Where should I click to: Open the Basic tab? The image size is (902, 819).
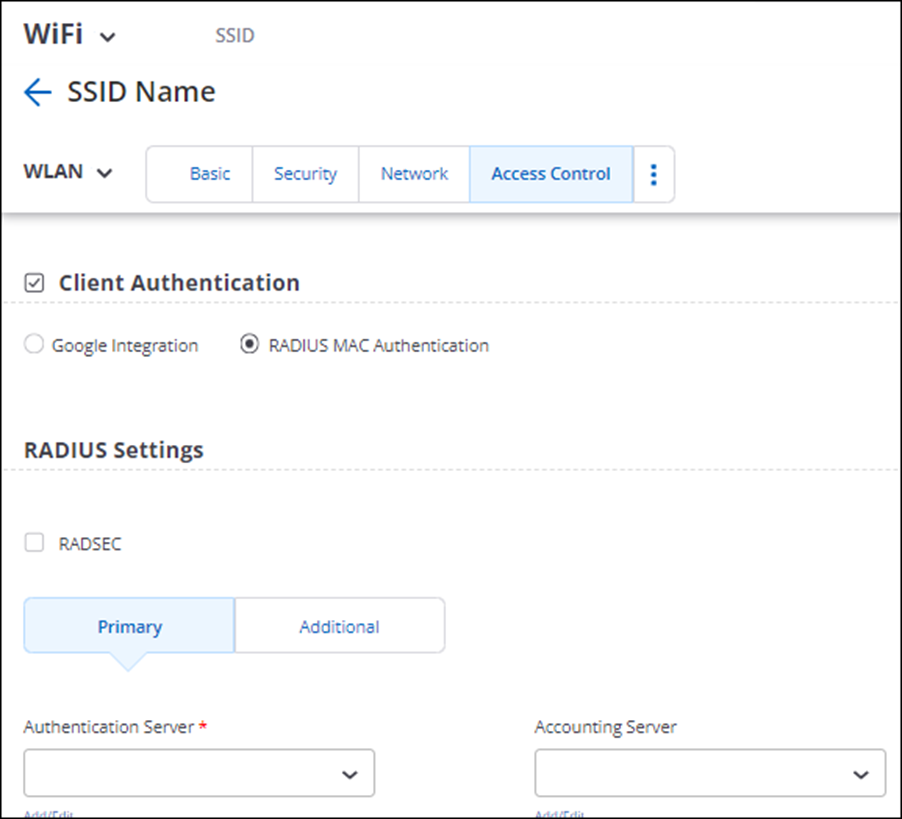point(210,173)
